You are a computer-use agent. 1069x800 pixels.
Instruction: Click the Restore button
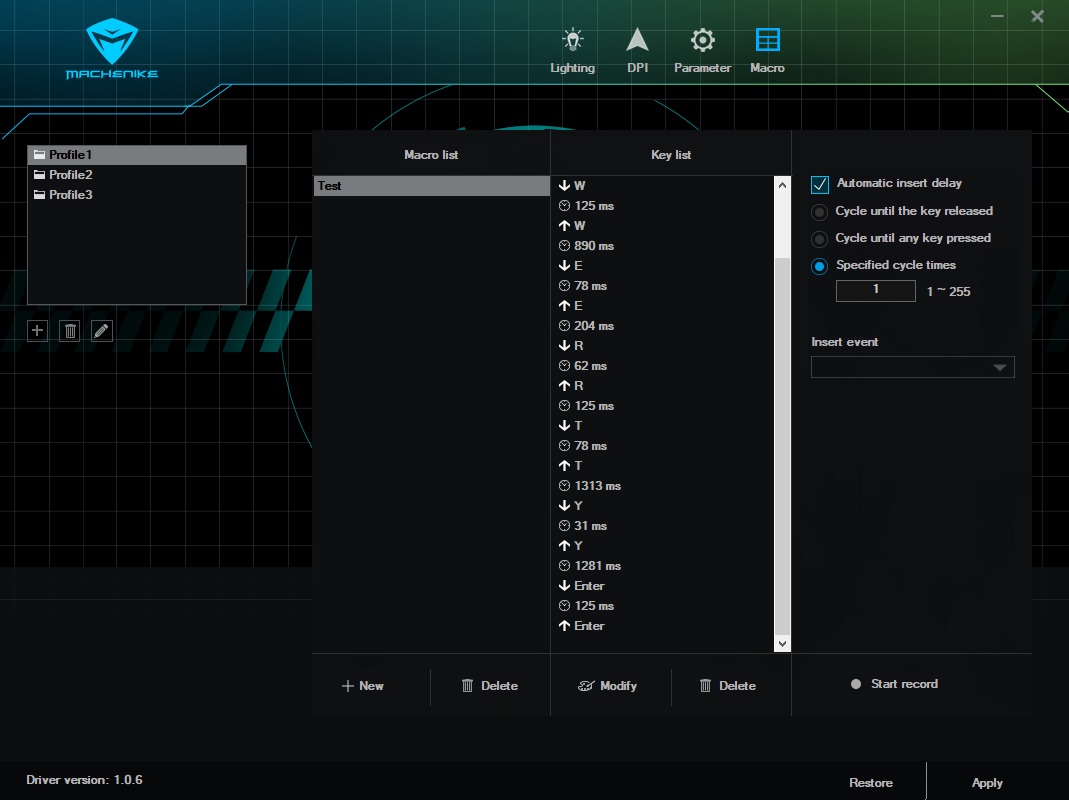tap(871, 782)
